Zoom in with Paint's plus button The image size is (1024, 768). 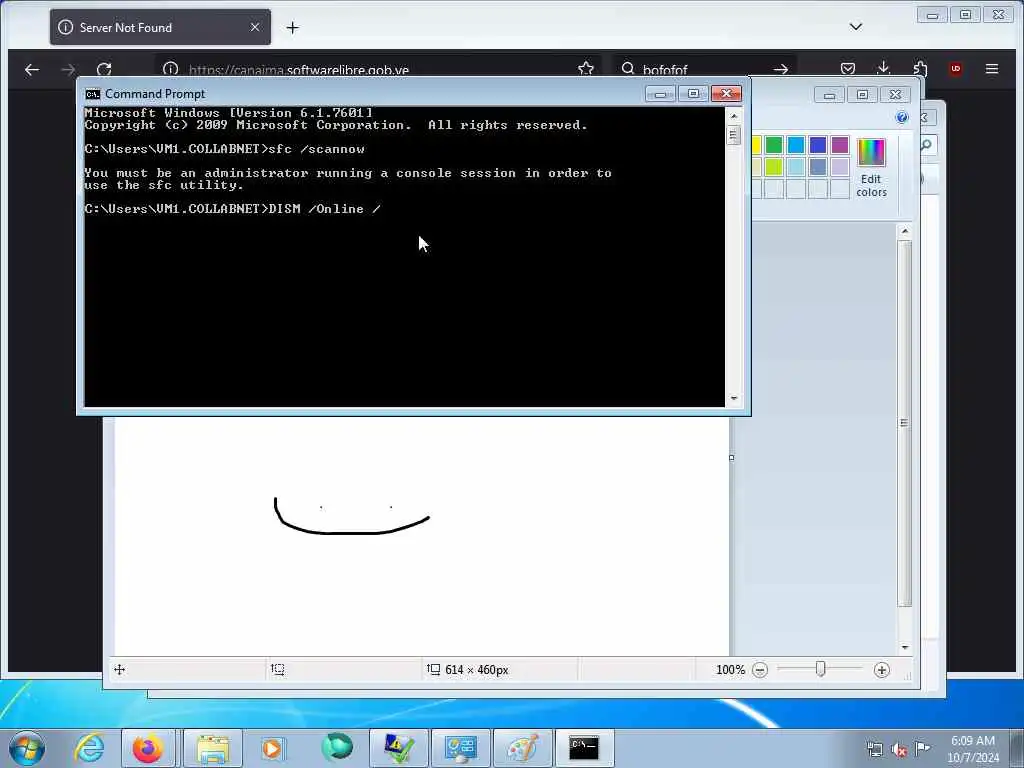coord(882,670)
